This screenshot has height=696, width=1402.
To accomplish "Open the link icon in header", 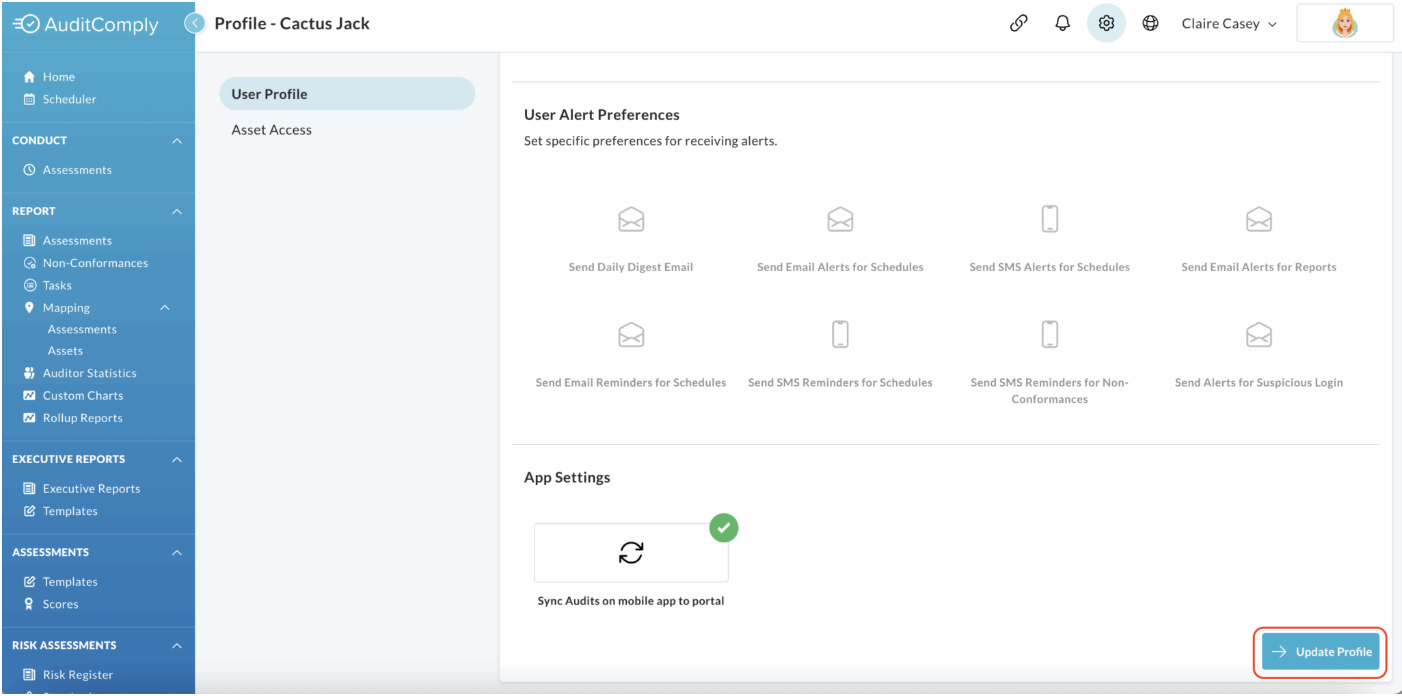I will click(1019, 24).
